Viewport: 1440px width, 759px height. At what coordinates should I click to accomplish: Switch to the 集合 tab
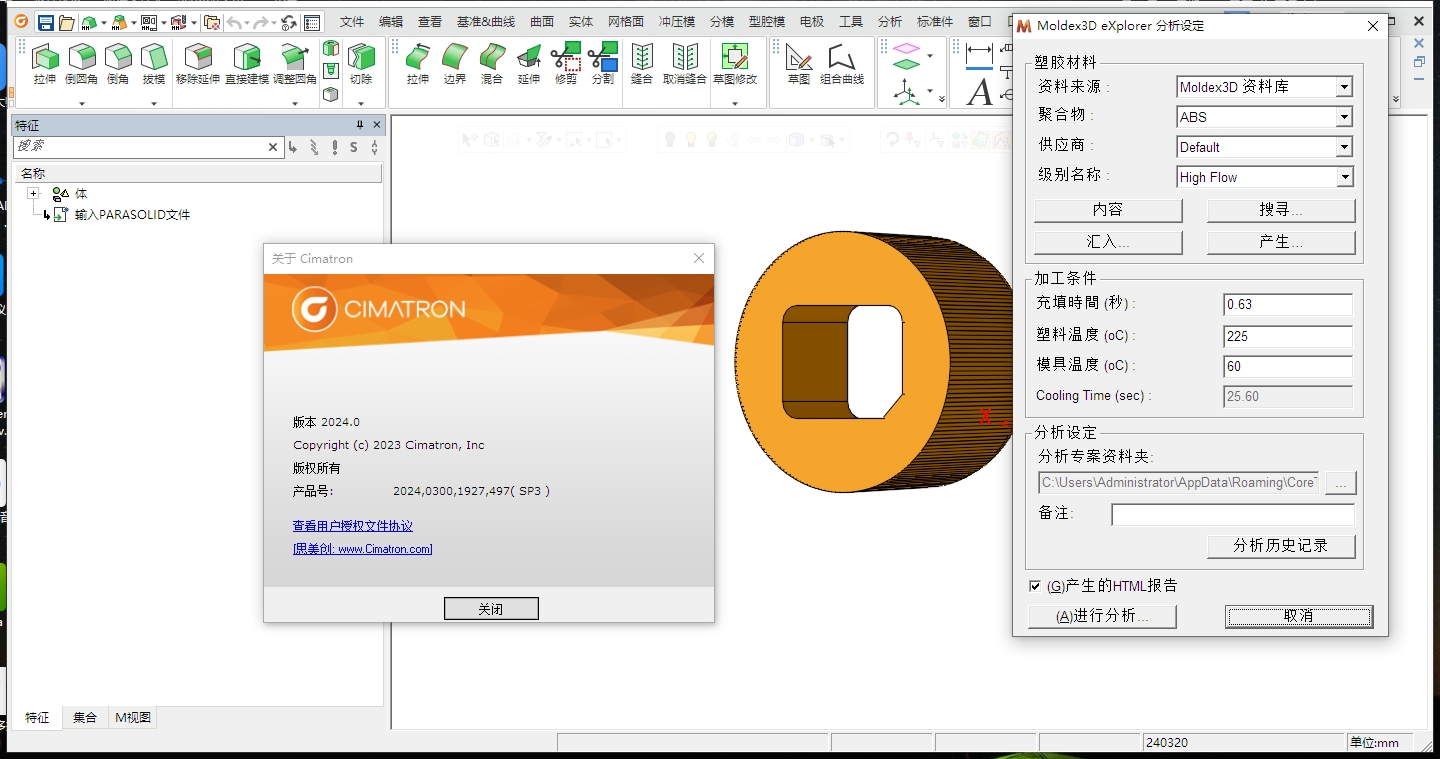(x=85, y=717)
